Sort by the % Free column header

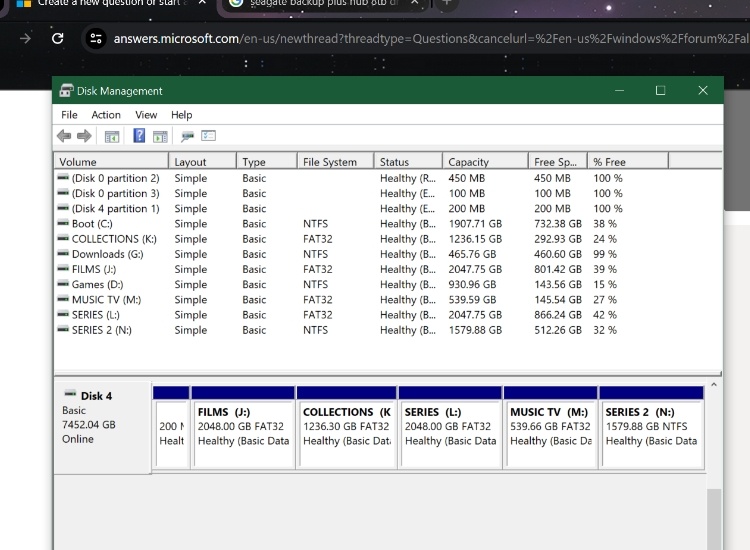[628, 162]
